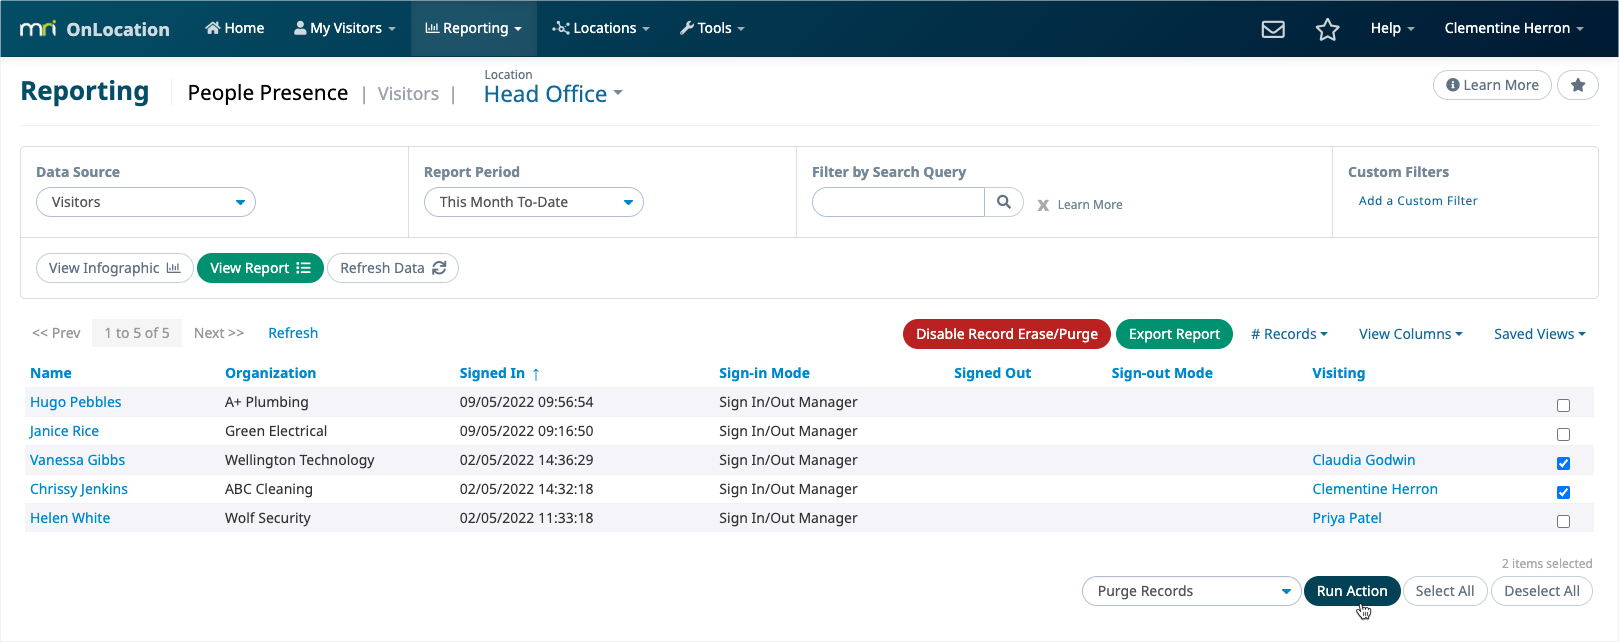Uncheck the Vanessa Gibbs row checkbox
Viewport: 1619px width, 642px height.
[1563, 463]
